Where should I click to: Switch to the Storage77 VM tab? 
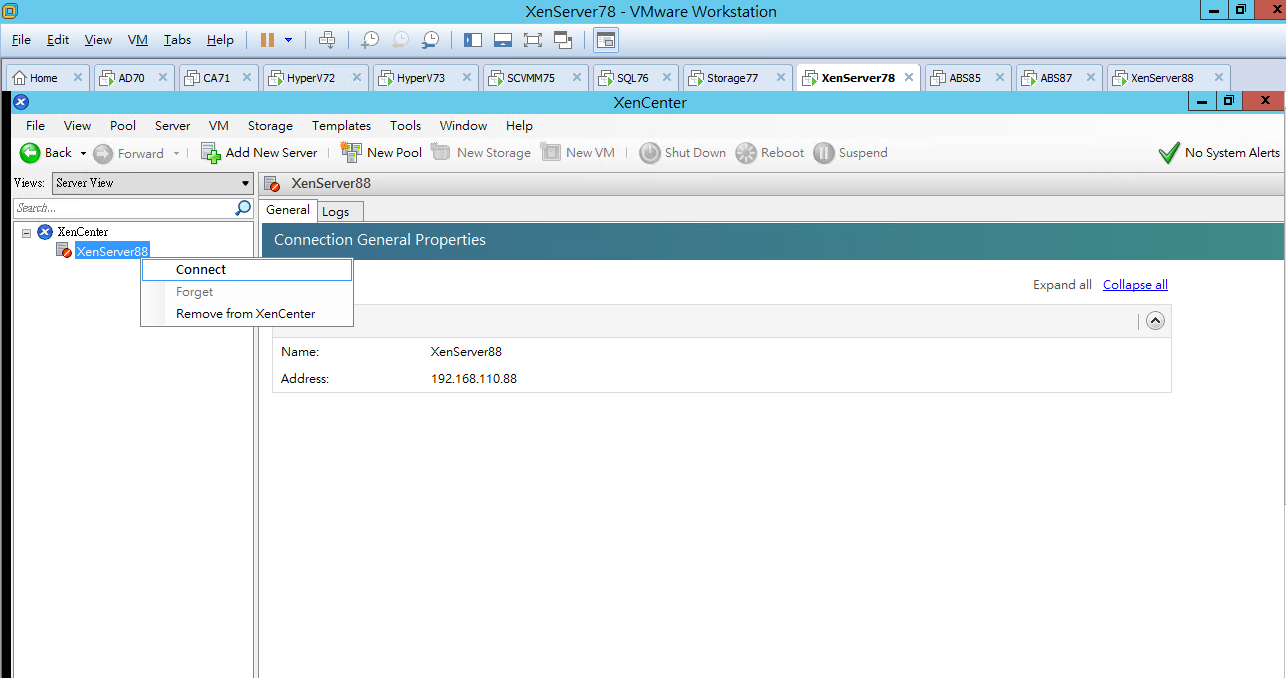click(x=737, y=78)
